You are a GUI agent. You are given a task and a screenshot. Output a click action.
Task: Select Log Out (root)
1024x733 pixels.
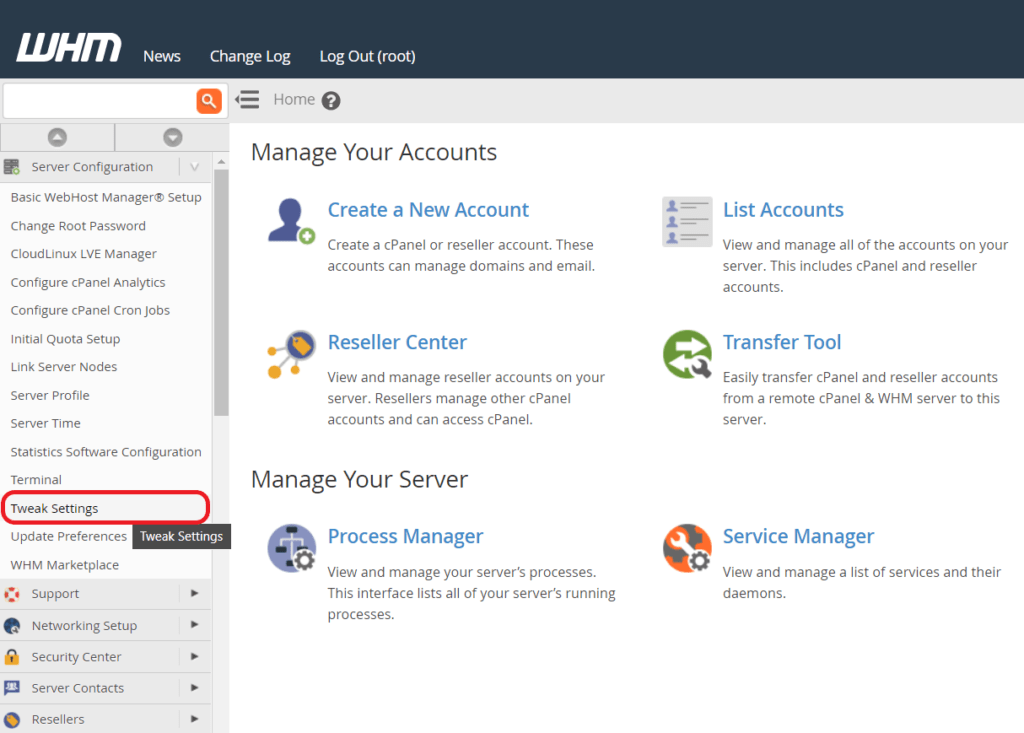(x=367, y=57)
